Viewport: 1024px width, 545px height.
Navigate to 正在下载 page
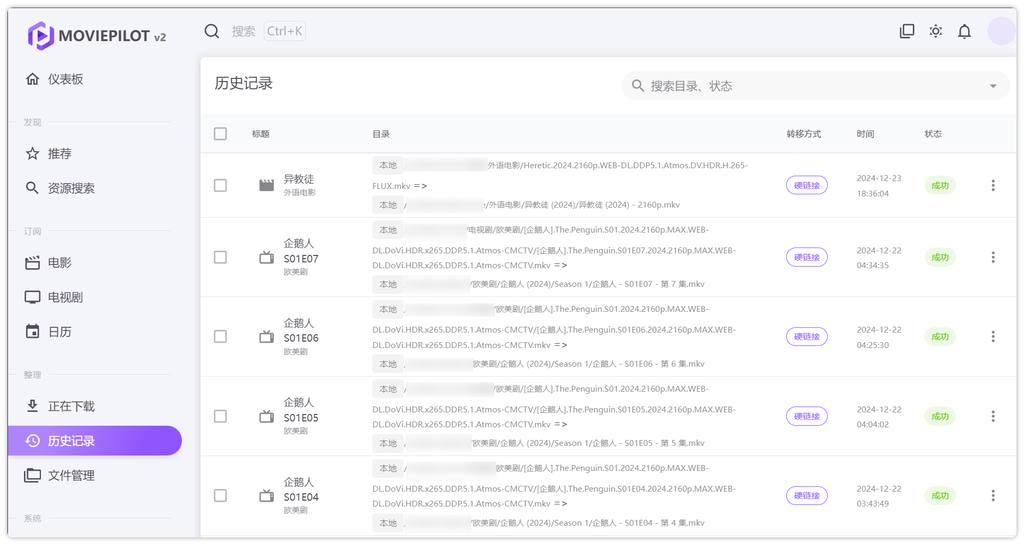click(71, 406)
